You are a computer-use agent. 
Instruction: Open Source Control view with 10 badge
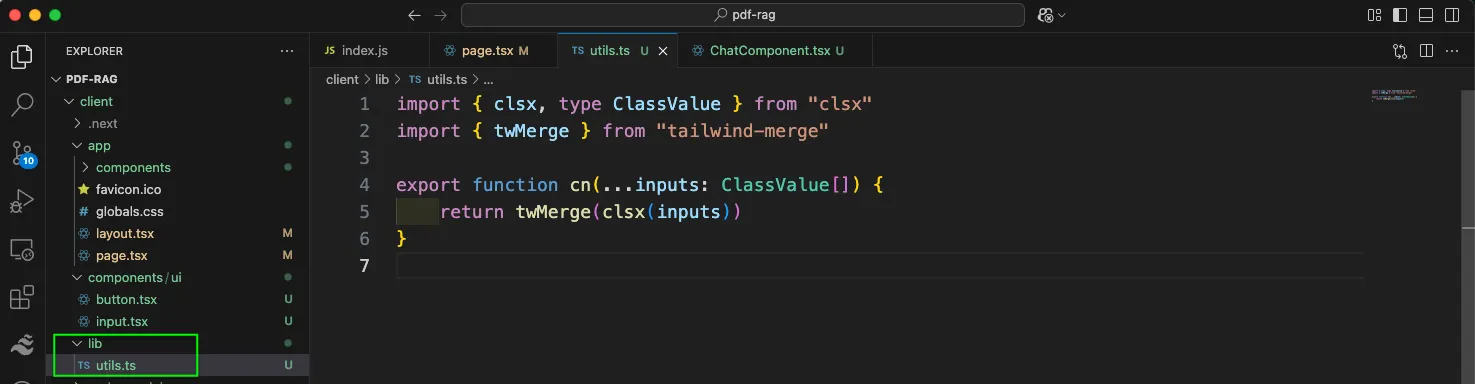point(21,153)
